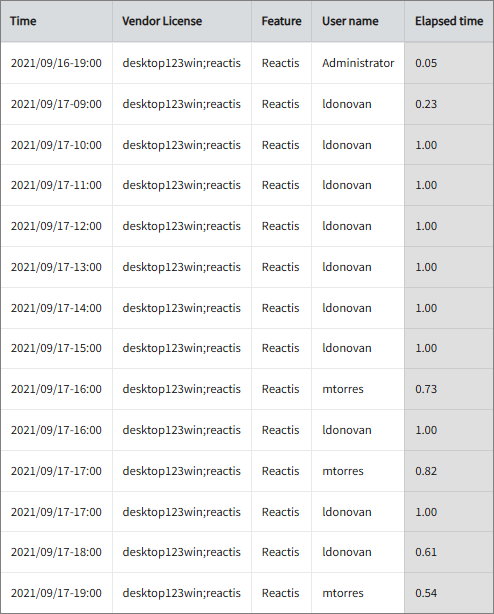Select the Administrator user name cell
The width and height of the screenshot is (494, 614).
(358, 63)
